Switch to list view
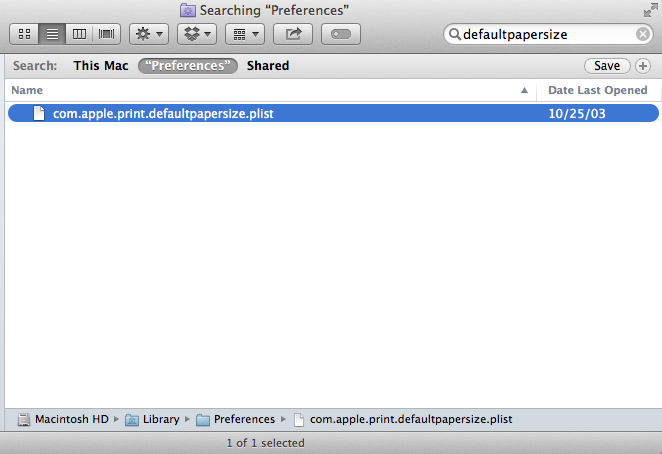 (x=52, y=34)
